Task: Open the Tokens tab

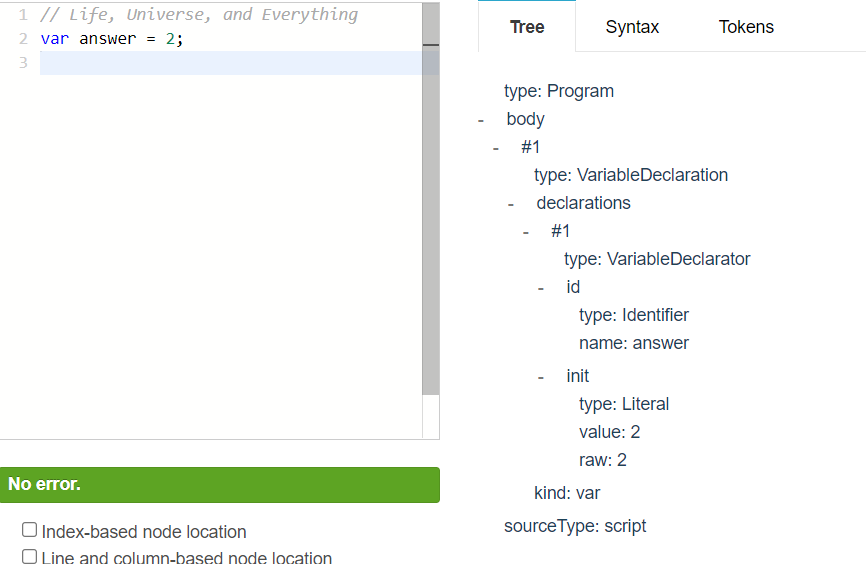Action: click(x=746, y=27)
